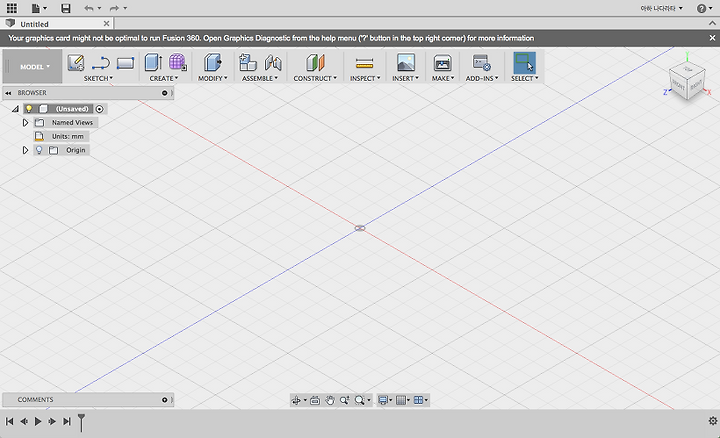Viewport: 720px width, 438px height.
Task: Toggle Comments panel pin dot
Action: (164, 400)
